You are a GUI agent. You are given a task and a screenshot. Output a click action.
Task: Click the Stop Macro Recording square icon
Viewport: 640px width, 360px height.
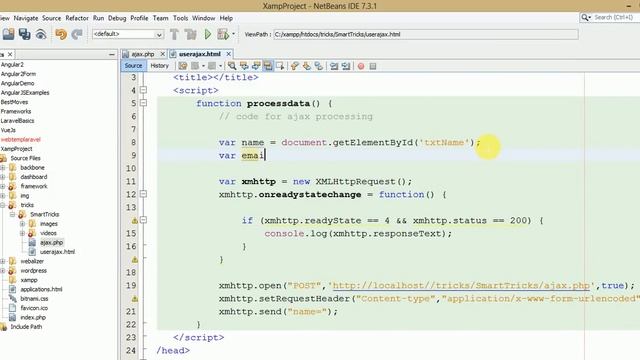point(373,66)
